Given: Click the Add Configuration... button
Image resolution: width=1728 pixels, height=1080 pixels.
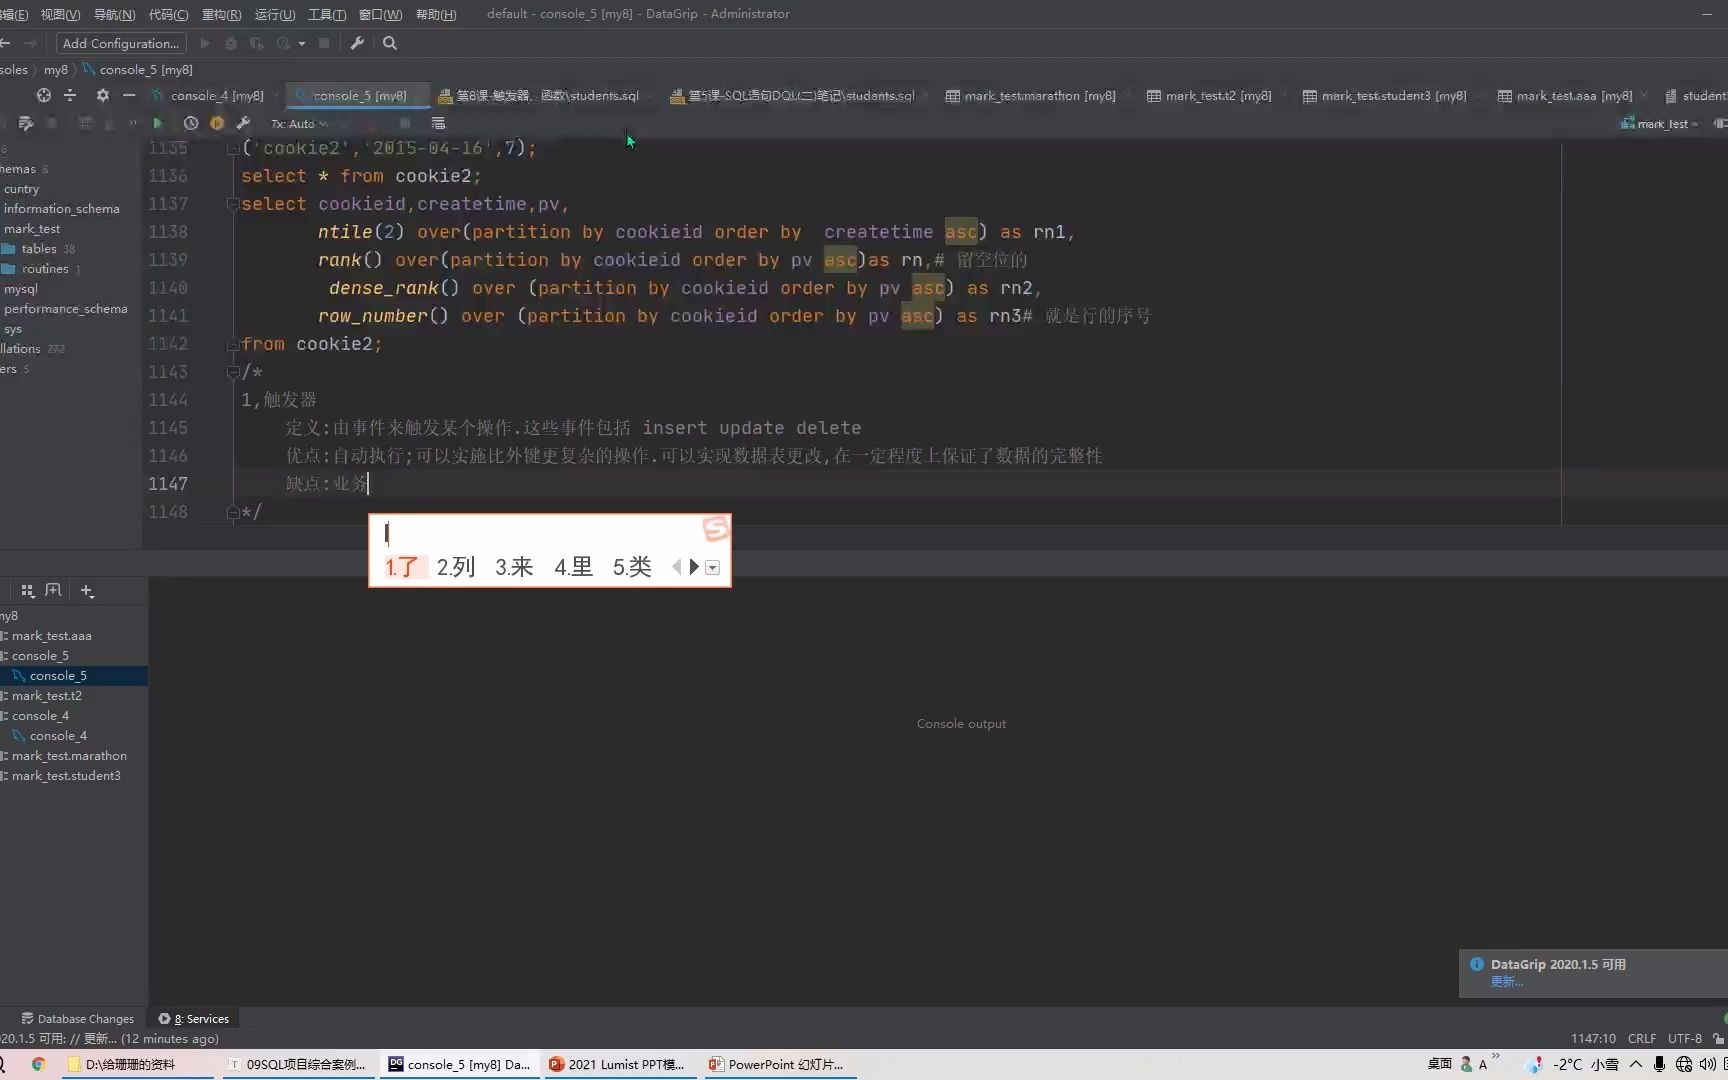Looking at the screenshot, I should [121, 43].
